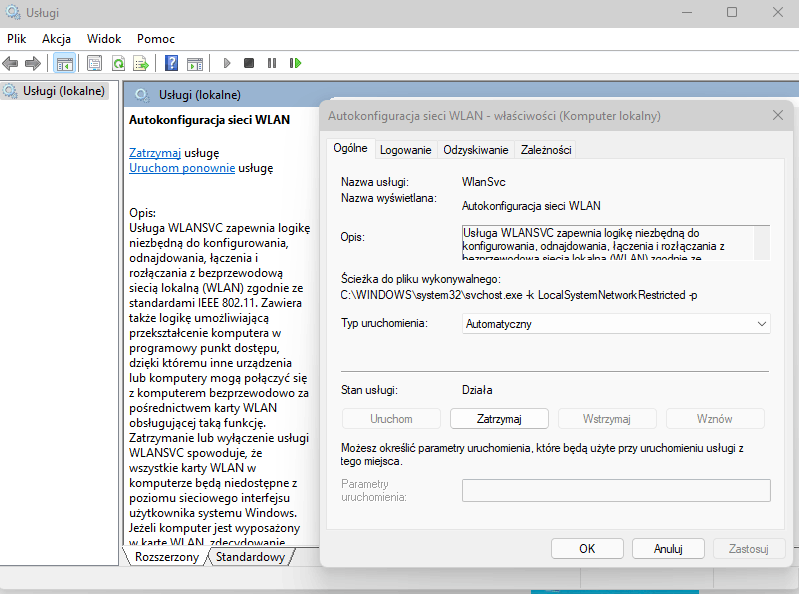Click the displayed name Autokonfiguracja sieci WLAN in dialog
This screenshot has height=594, width=799.
[x=531, y=206]
